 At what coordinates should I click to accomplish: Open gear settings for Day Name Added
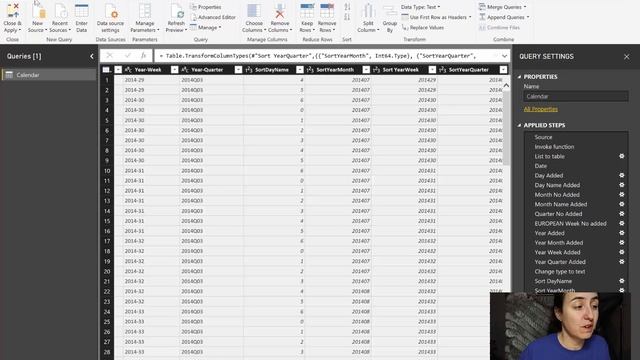point(622,185)
